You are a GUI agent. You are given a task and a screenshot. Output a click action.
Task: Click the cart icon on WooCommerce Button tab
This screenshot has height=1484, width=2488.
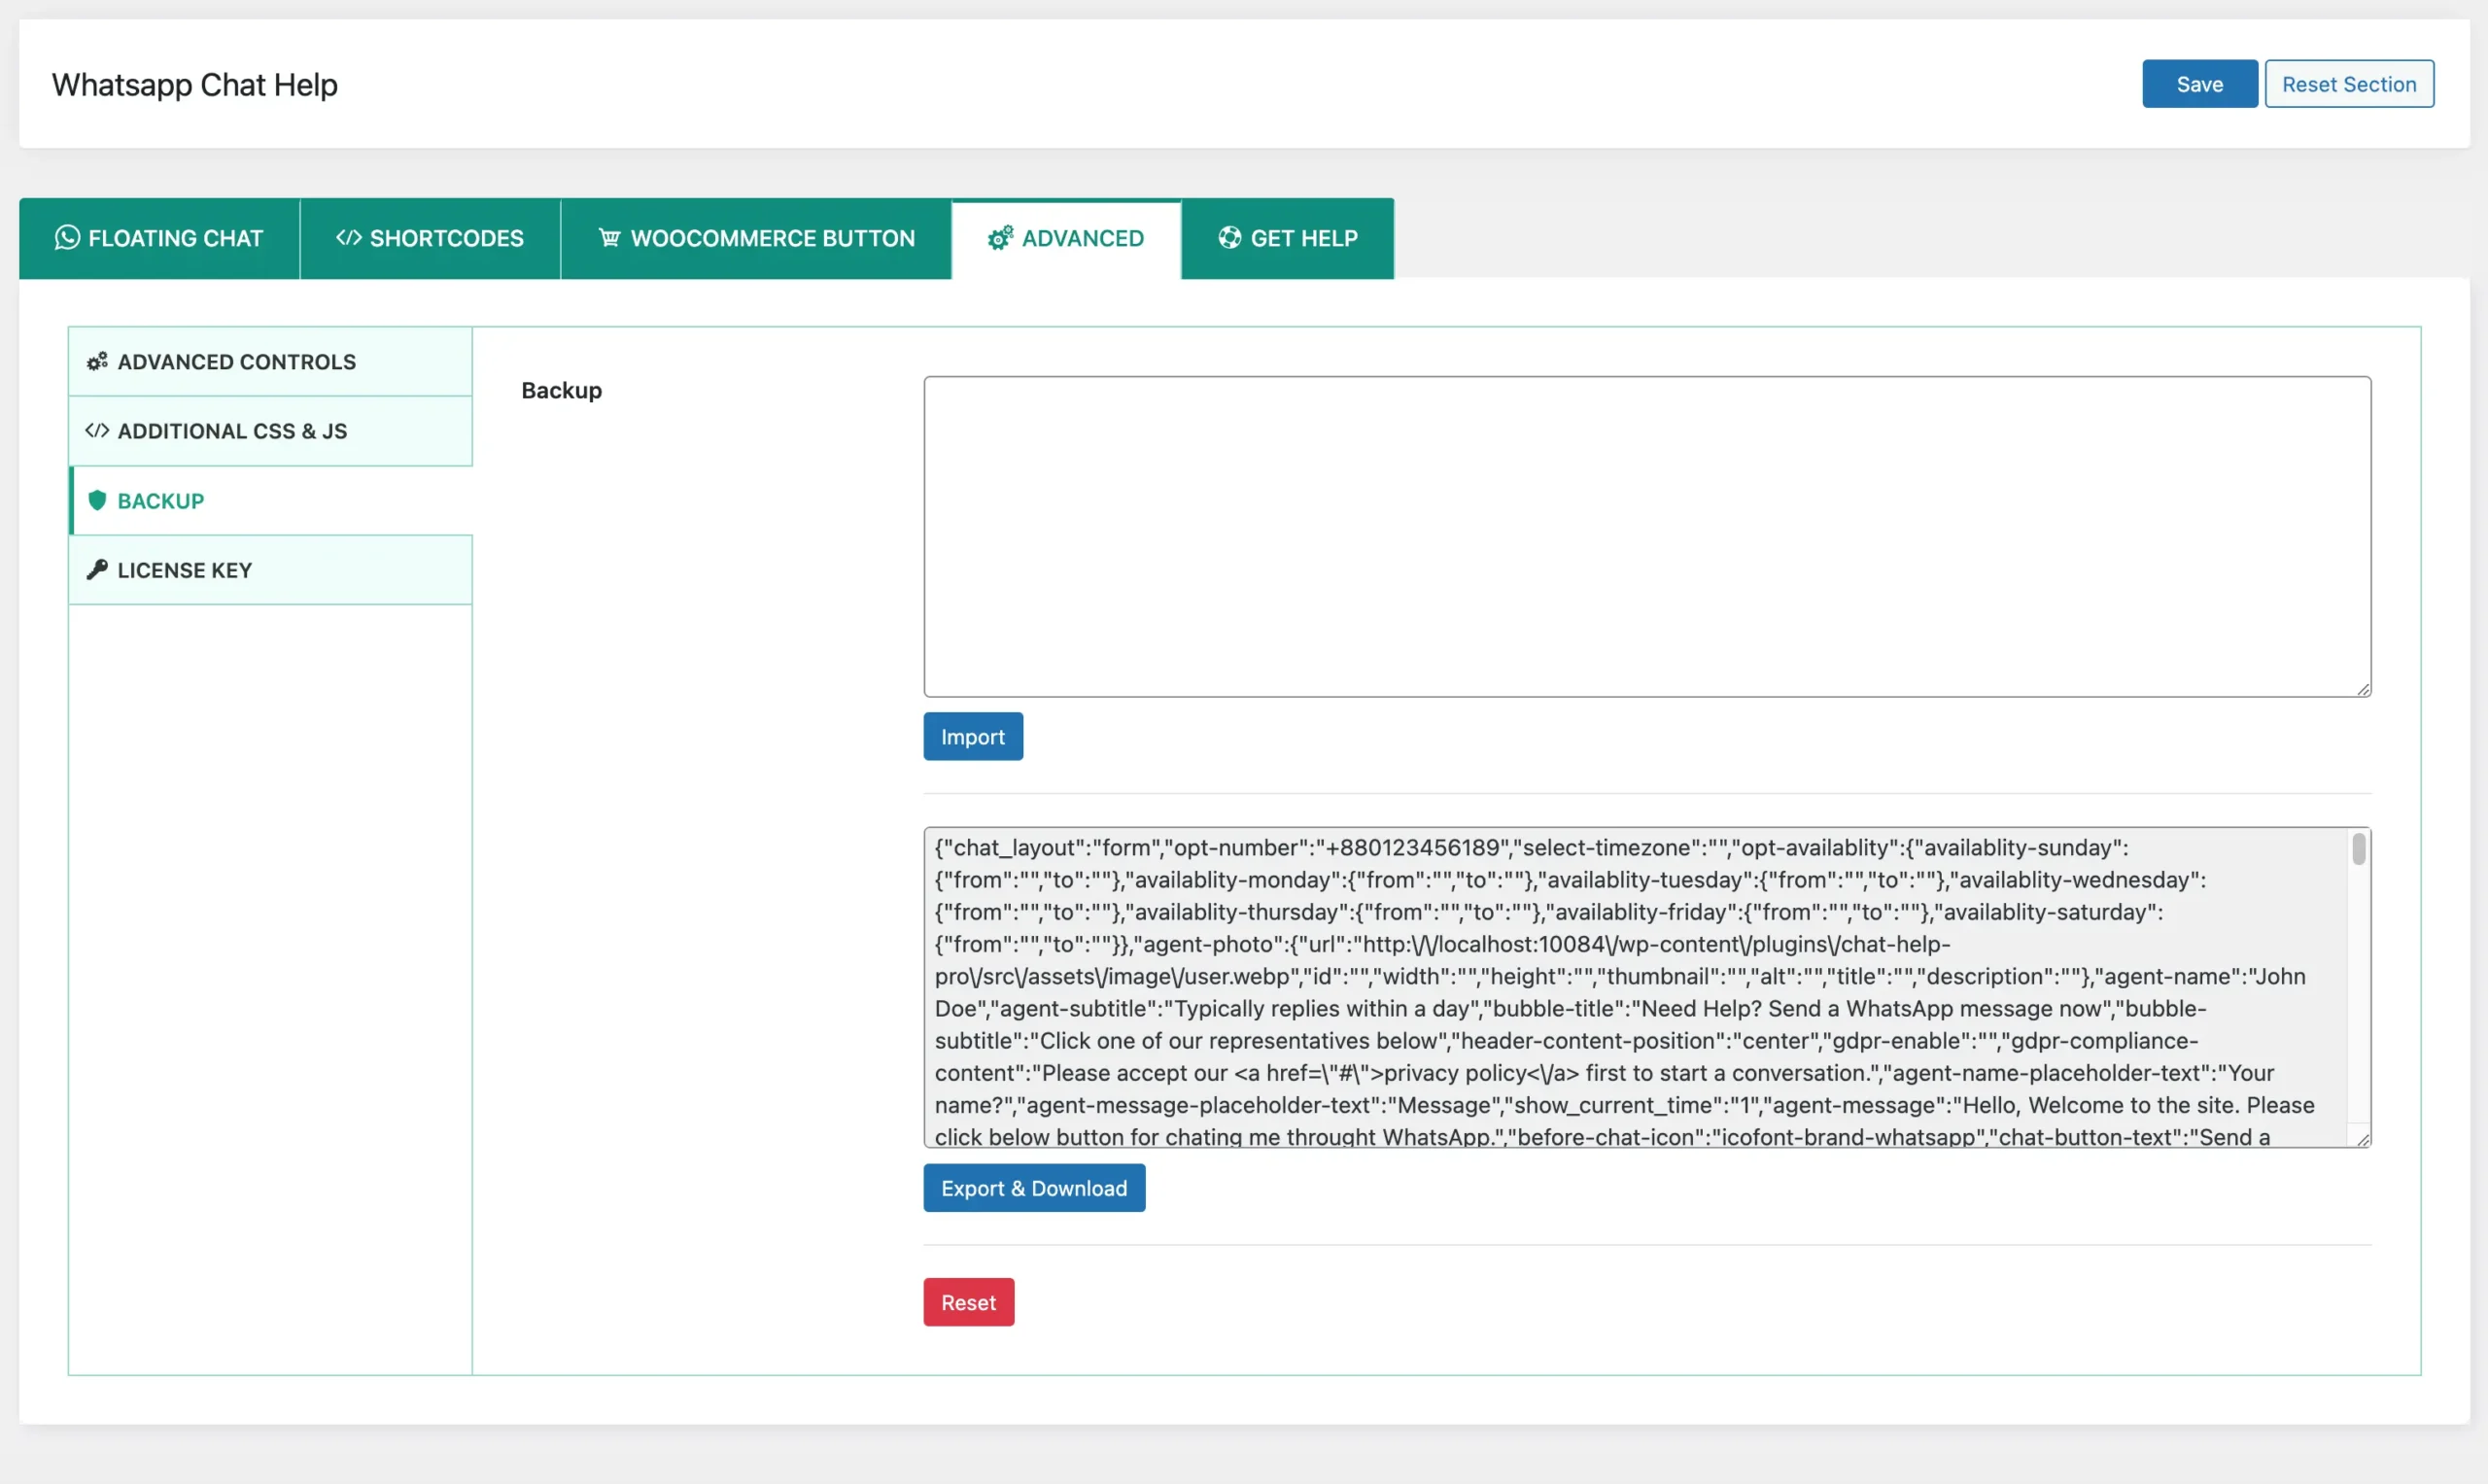610,237
